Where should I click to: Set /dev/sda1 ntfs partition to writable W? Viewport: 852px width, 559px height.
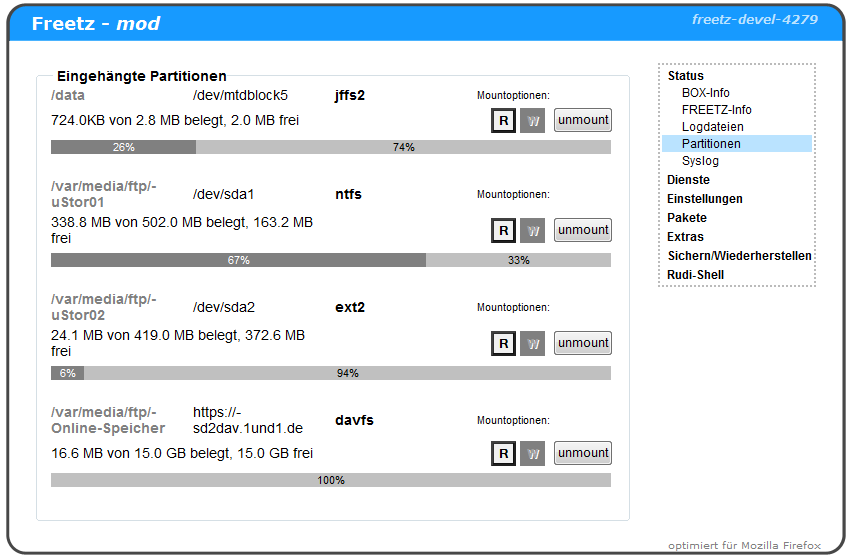tap(533, 230)
